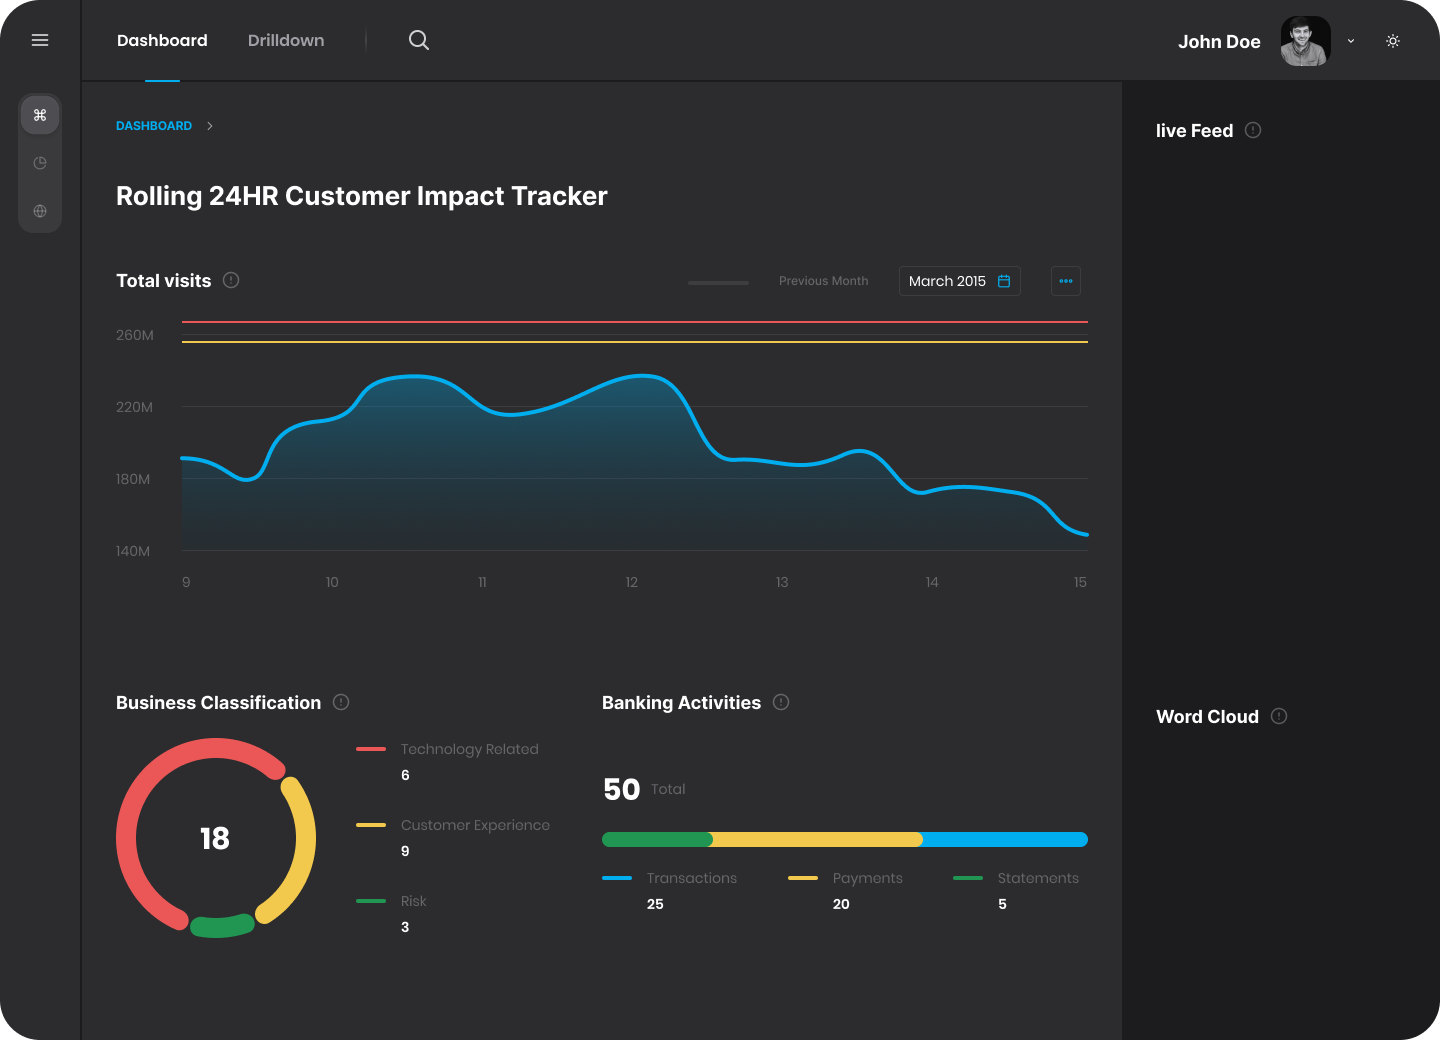Viewport: 1440px width, 1040px height.
Task: Show info for Total visits
Action: [231, 280]
